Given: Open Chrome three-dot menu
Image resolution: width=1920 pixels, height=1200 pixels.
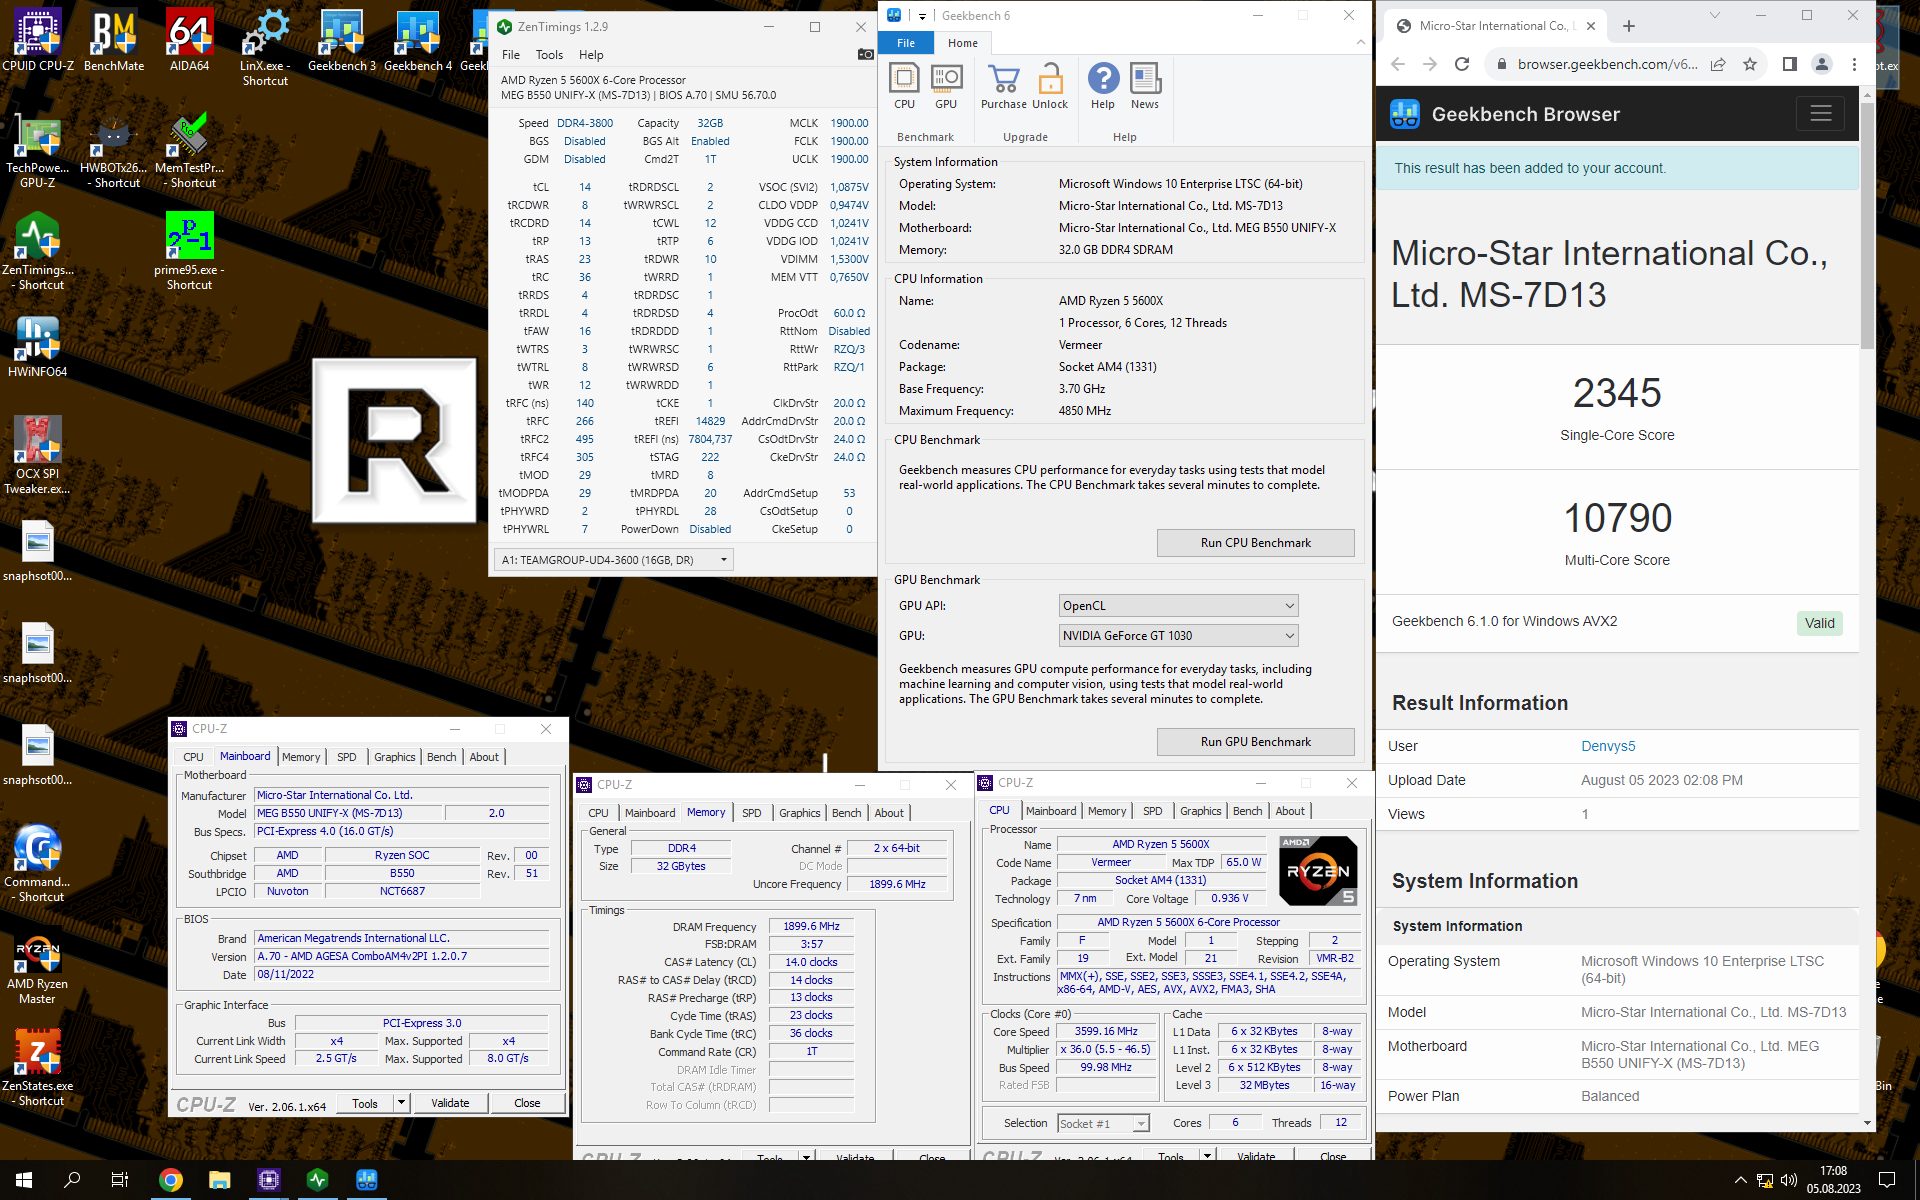Looking at the screenshot, I should click(x=1854, y=64).
